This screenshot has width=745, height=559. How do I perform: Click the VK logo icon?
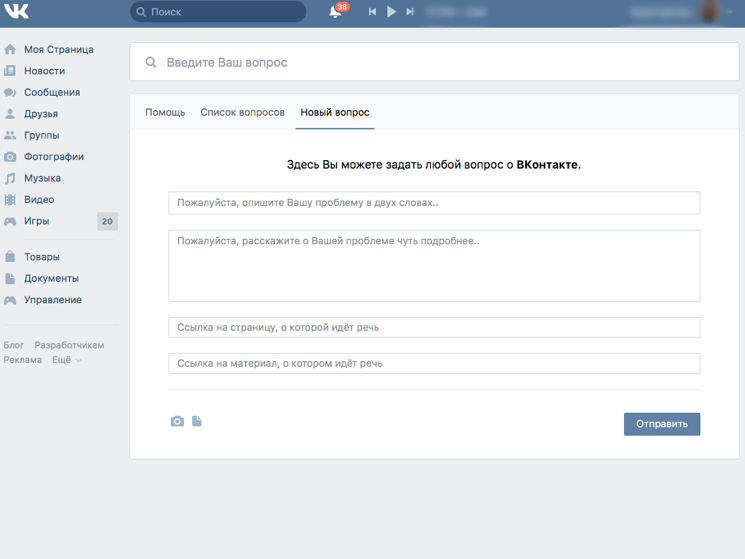coord(17,12)
